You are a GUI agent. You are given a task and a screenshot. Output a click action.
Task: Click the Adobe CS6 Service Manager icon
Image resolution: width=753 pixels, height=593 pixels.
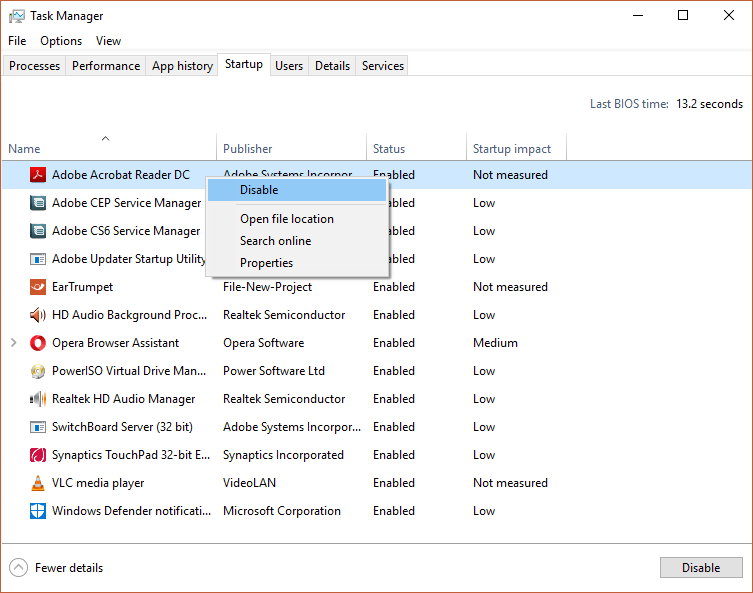click(x=38, y=231)
